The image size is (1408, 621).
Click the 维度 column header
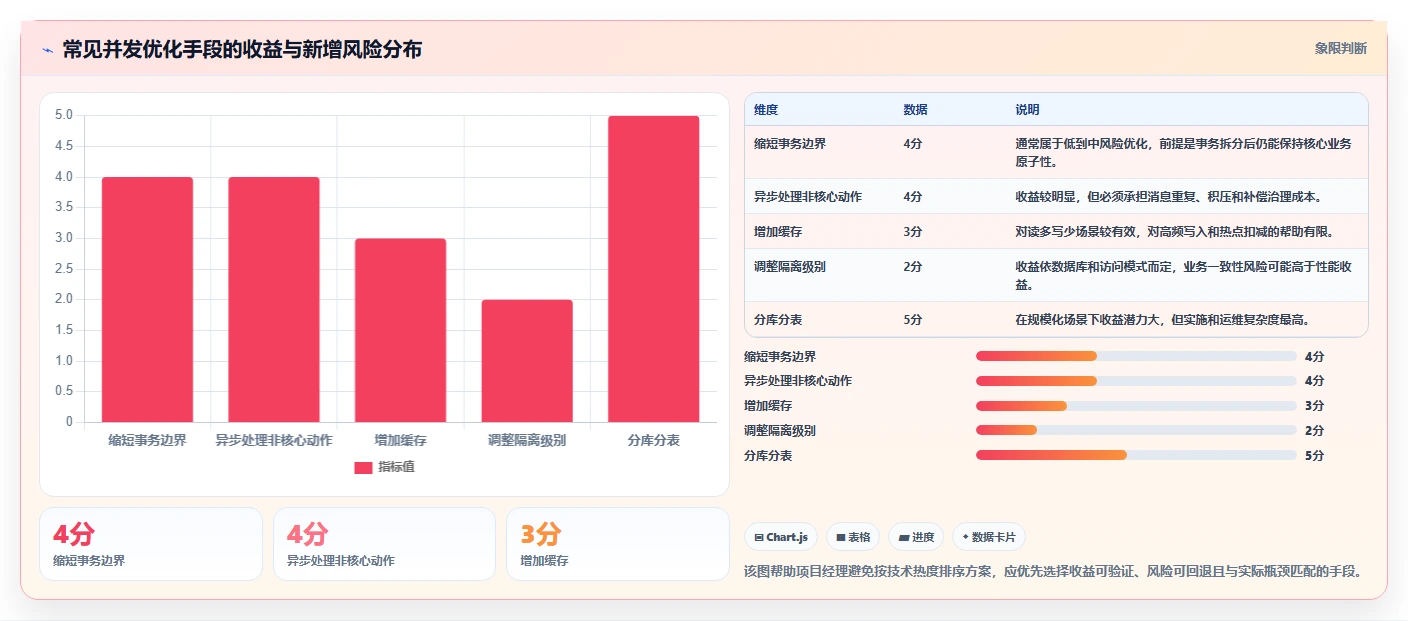[766, 109]
